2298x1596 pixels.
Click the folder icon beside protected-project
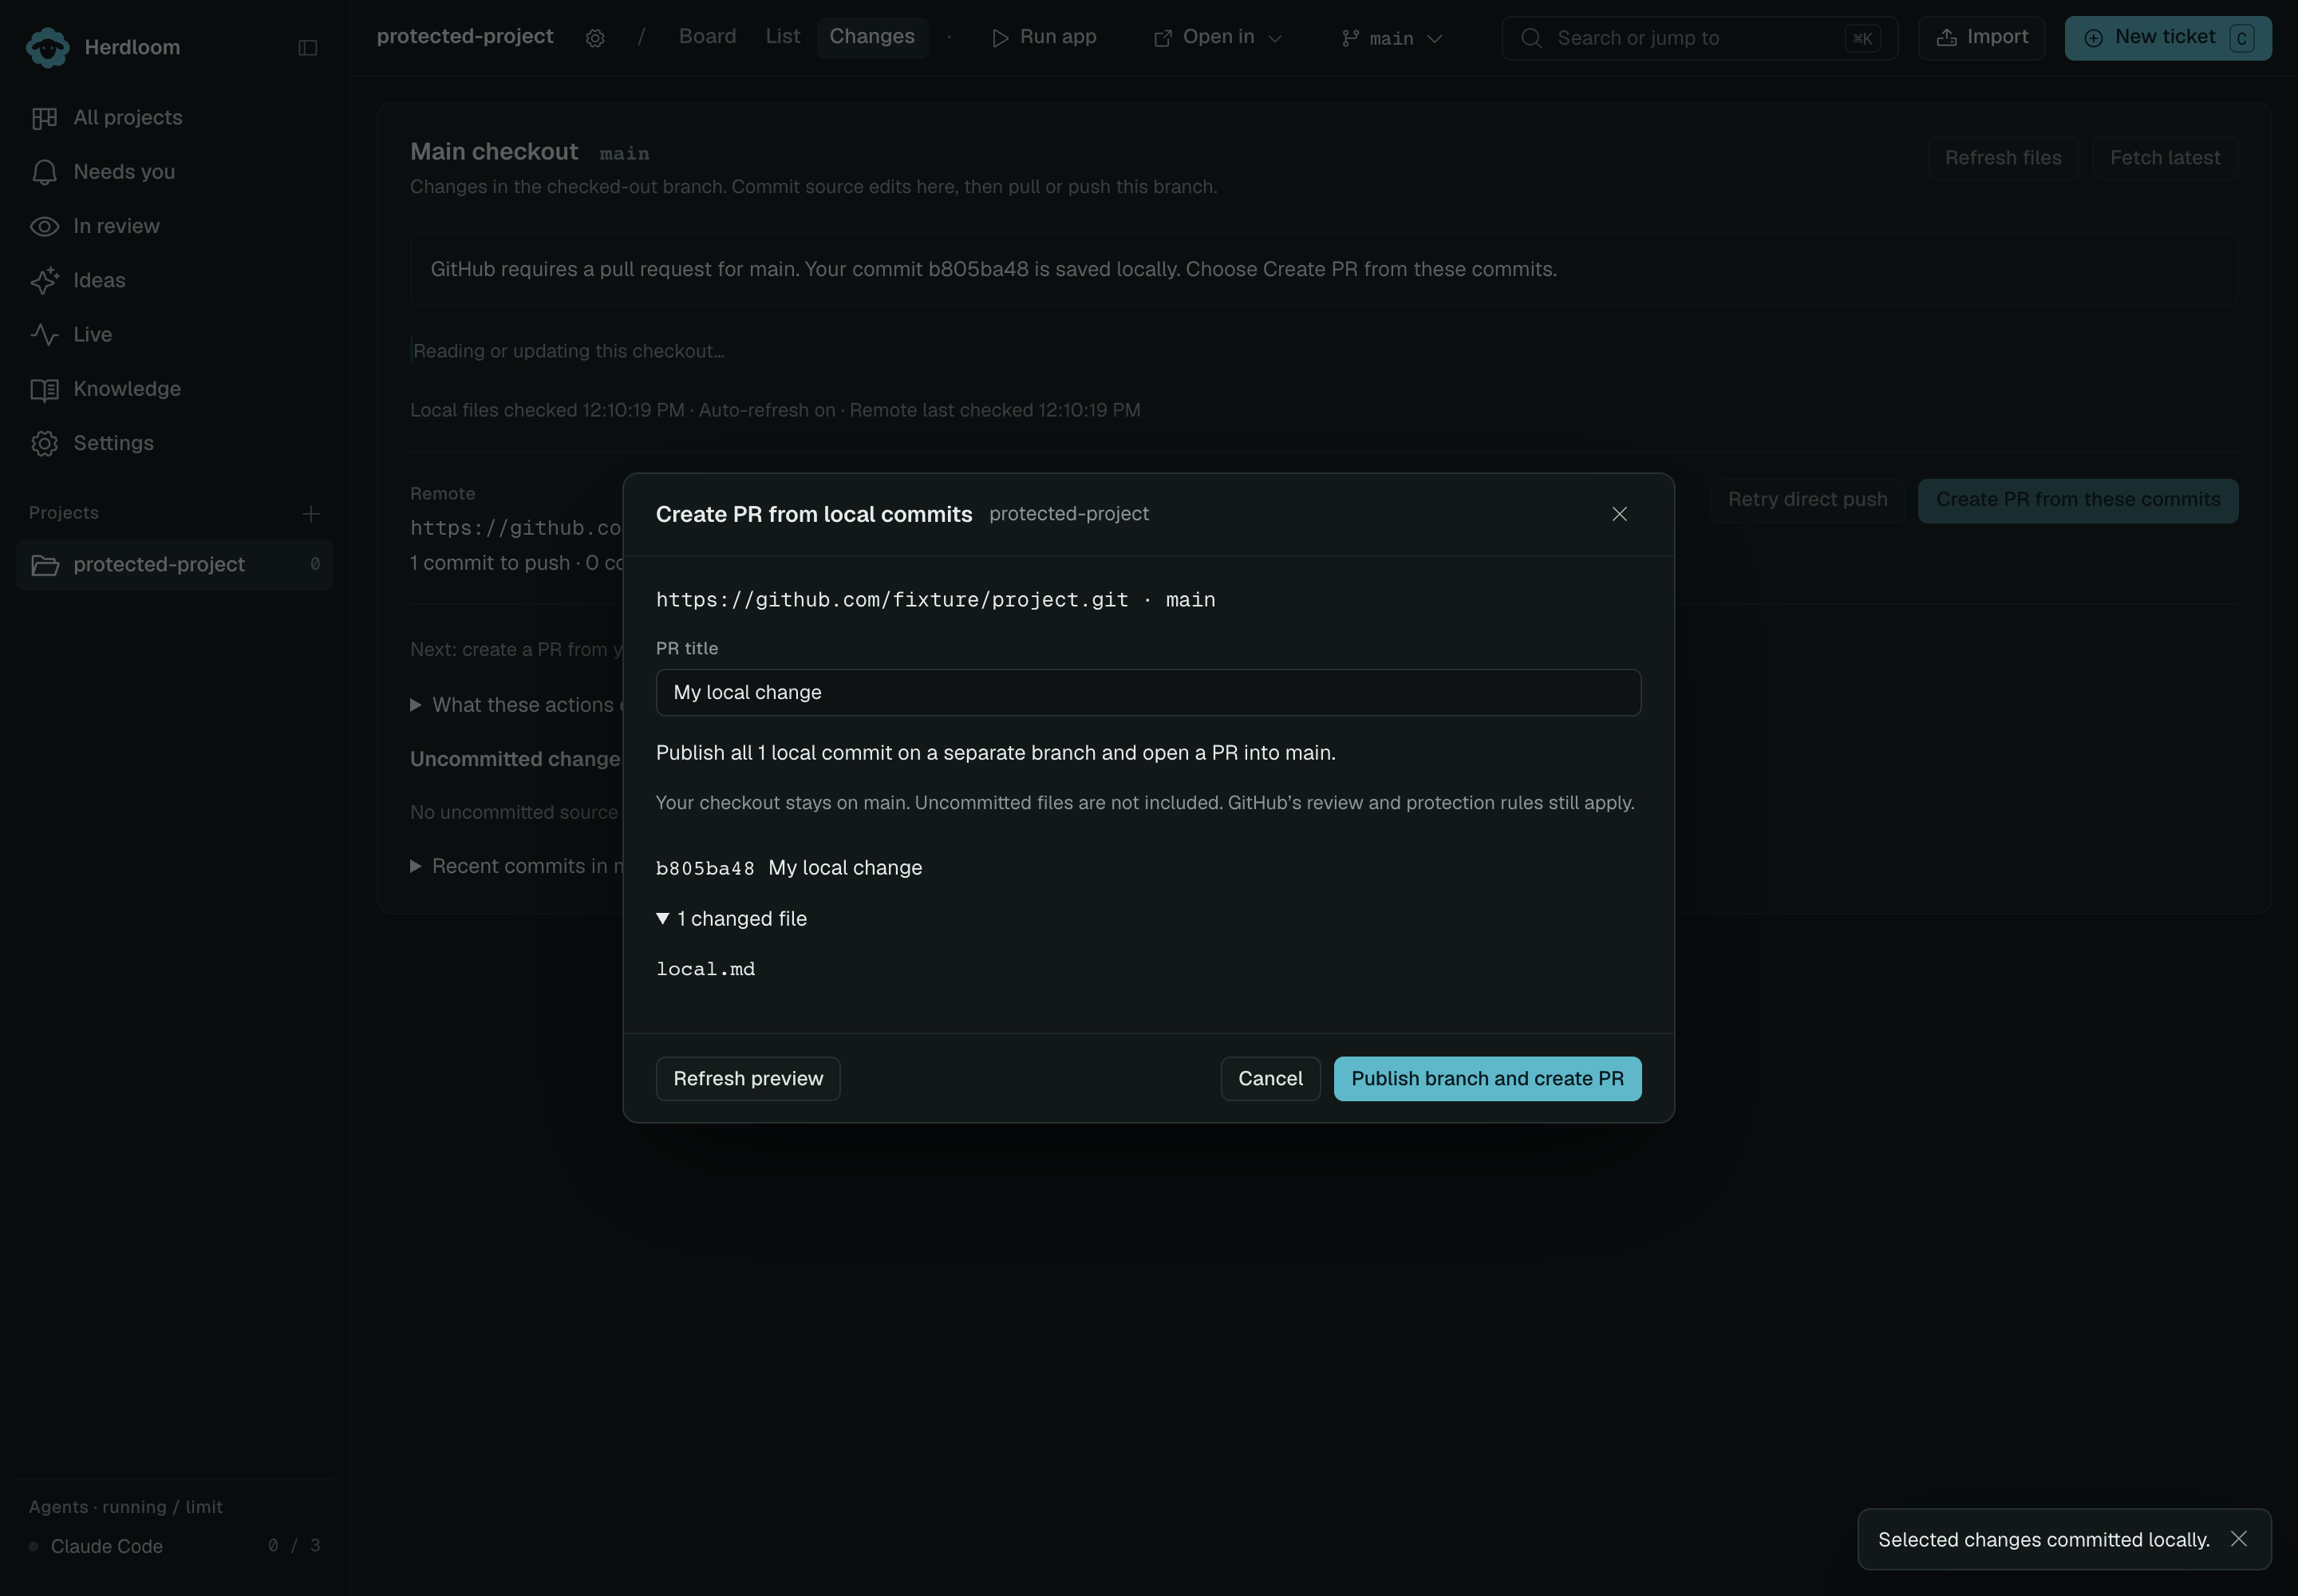pyautogui.click(x=45, y=565)
